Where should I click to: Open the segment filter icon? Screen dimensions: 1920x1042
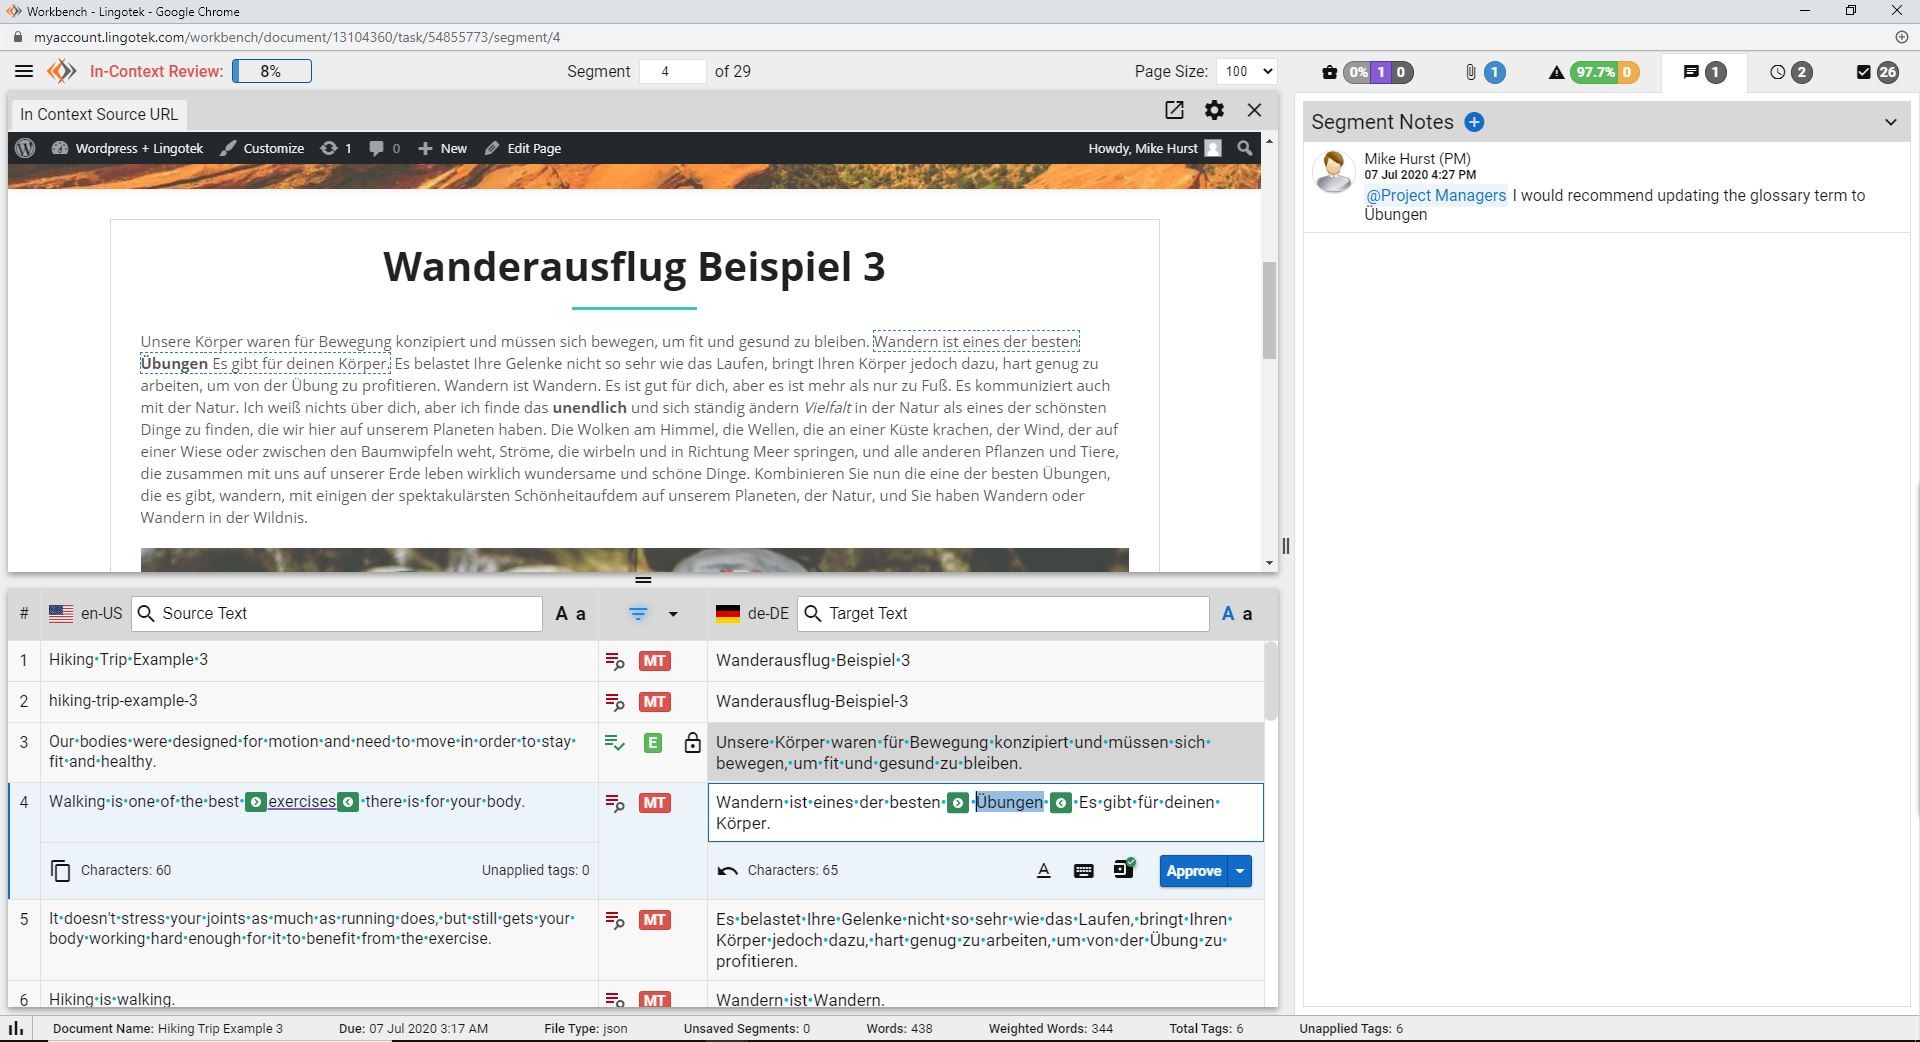click(x=638, y=614)
